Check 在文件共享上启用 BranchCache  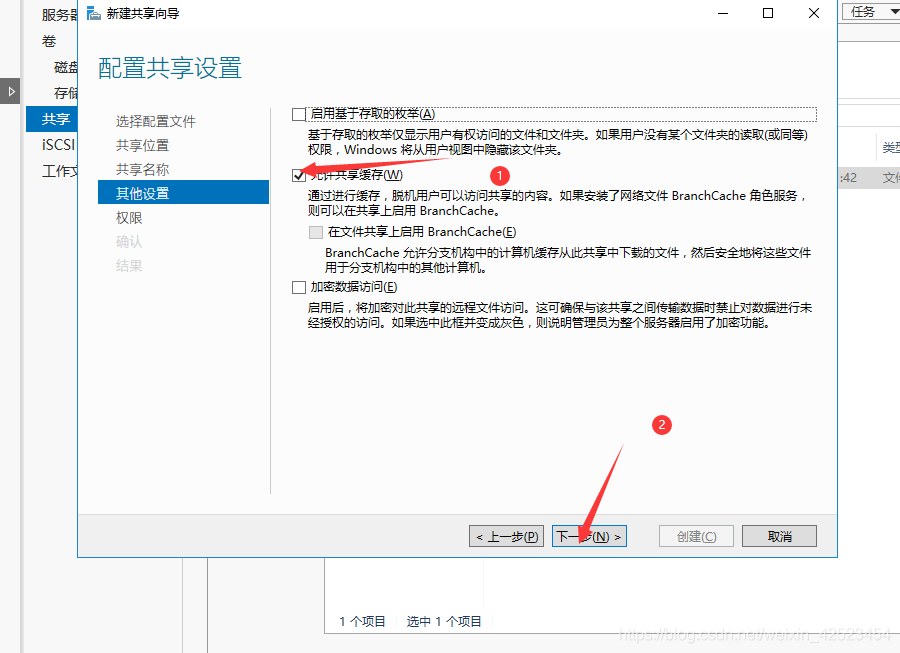click(318, 232)
